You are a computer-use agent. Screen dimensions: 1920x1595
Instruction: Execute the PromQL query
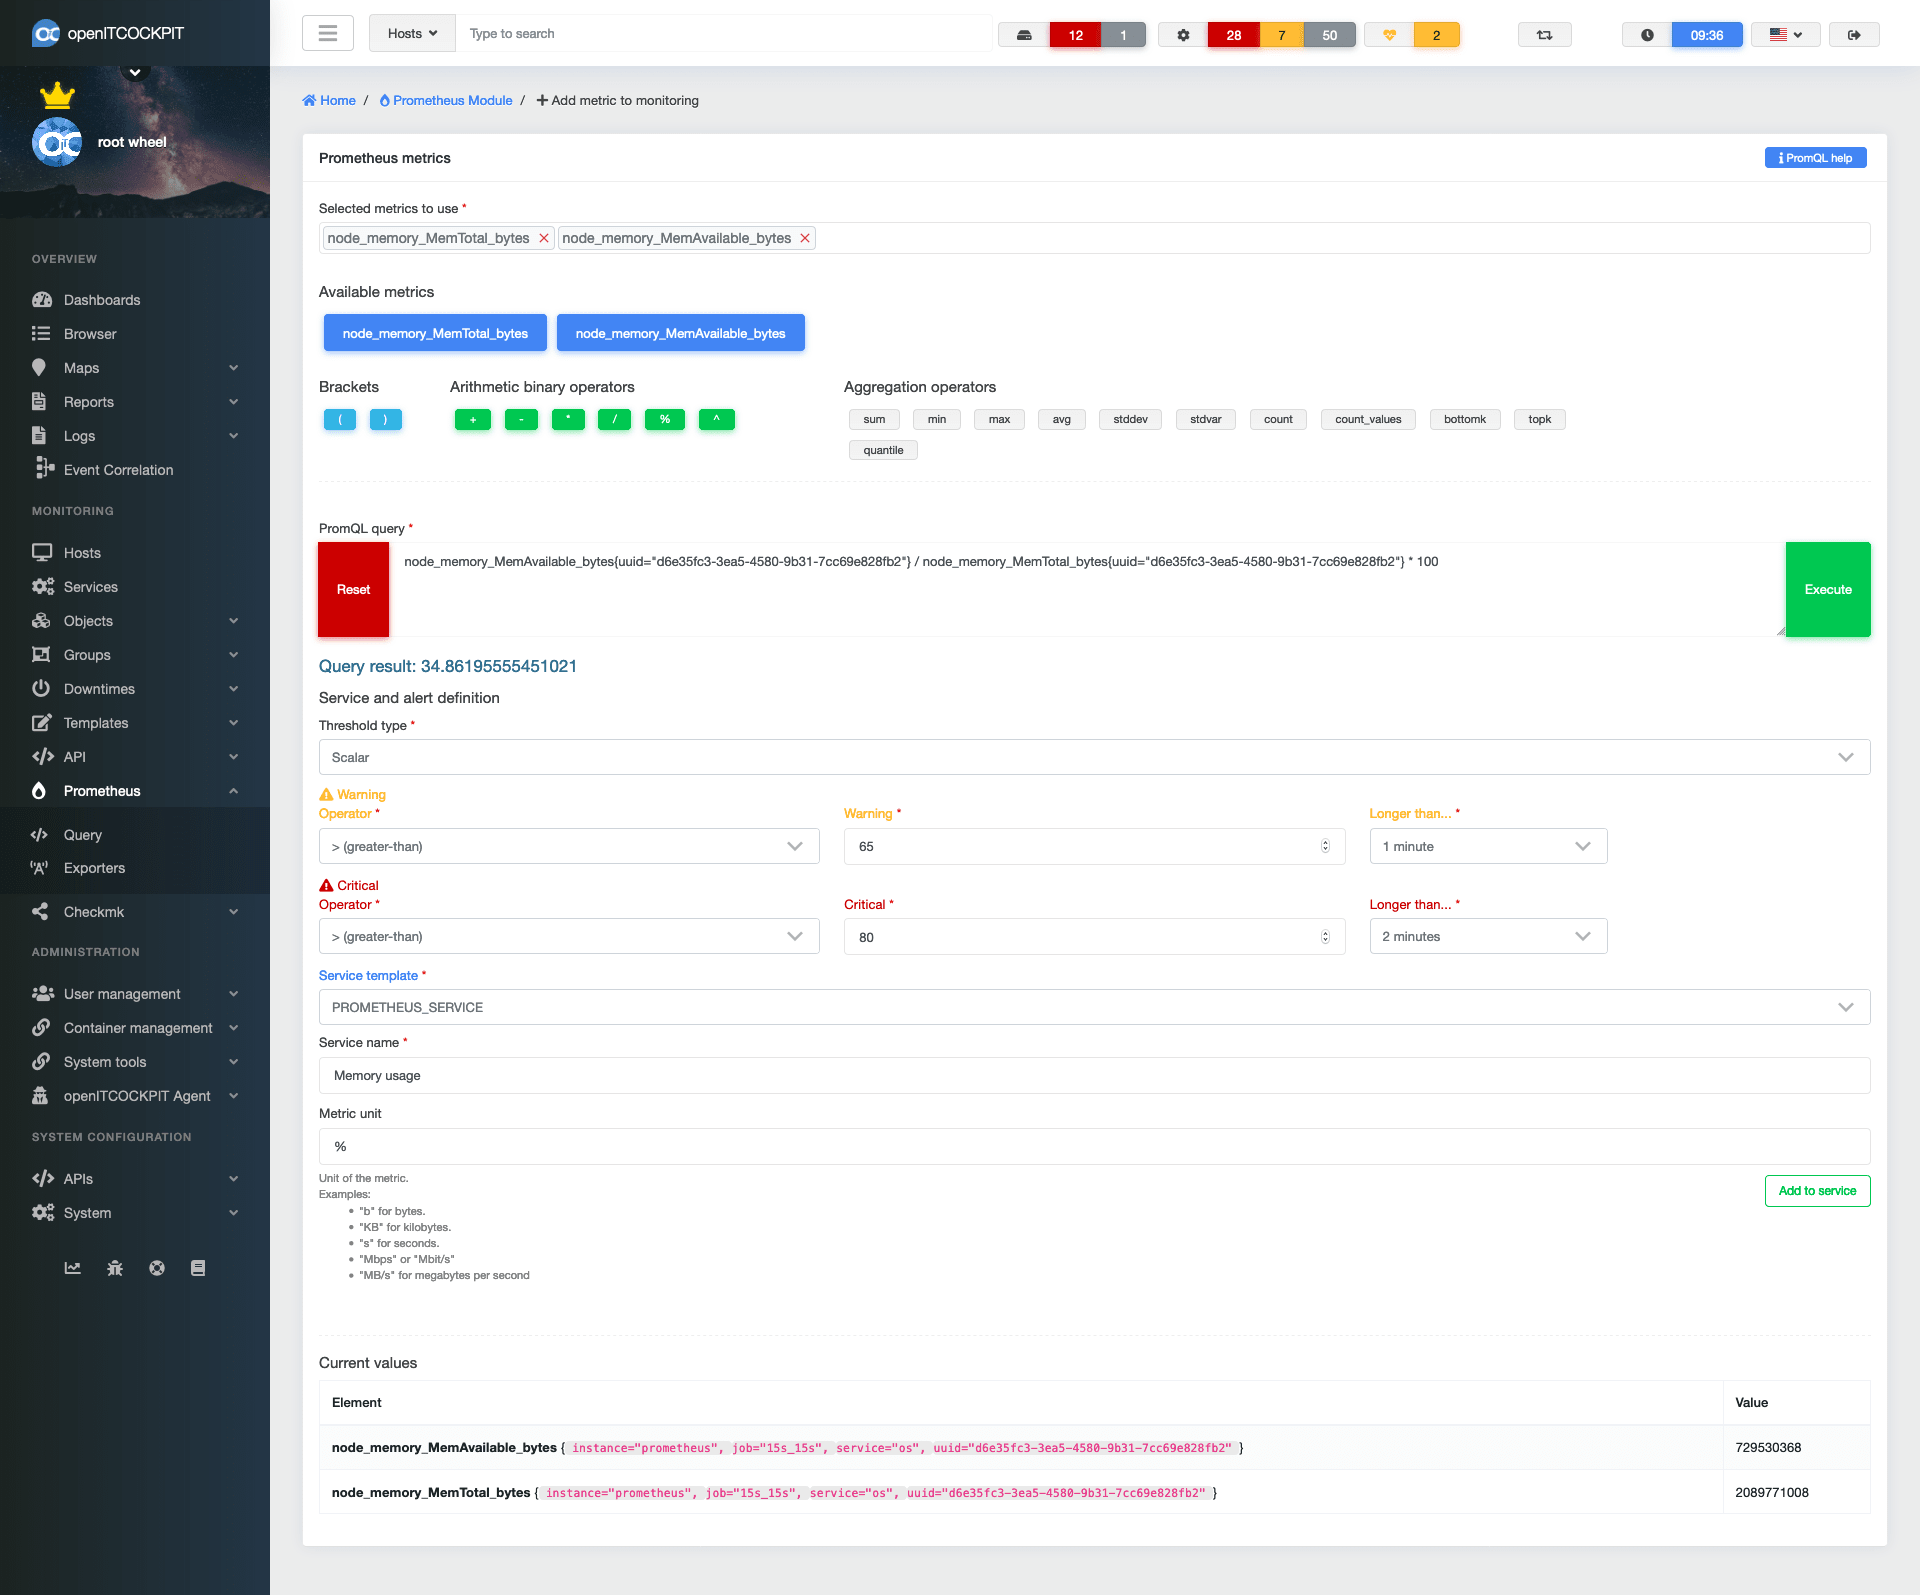pyautogui.click(x=1828, y=590)
